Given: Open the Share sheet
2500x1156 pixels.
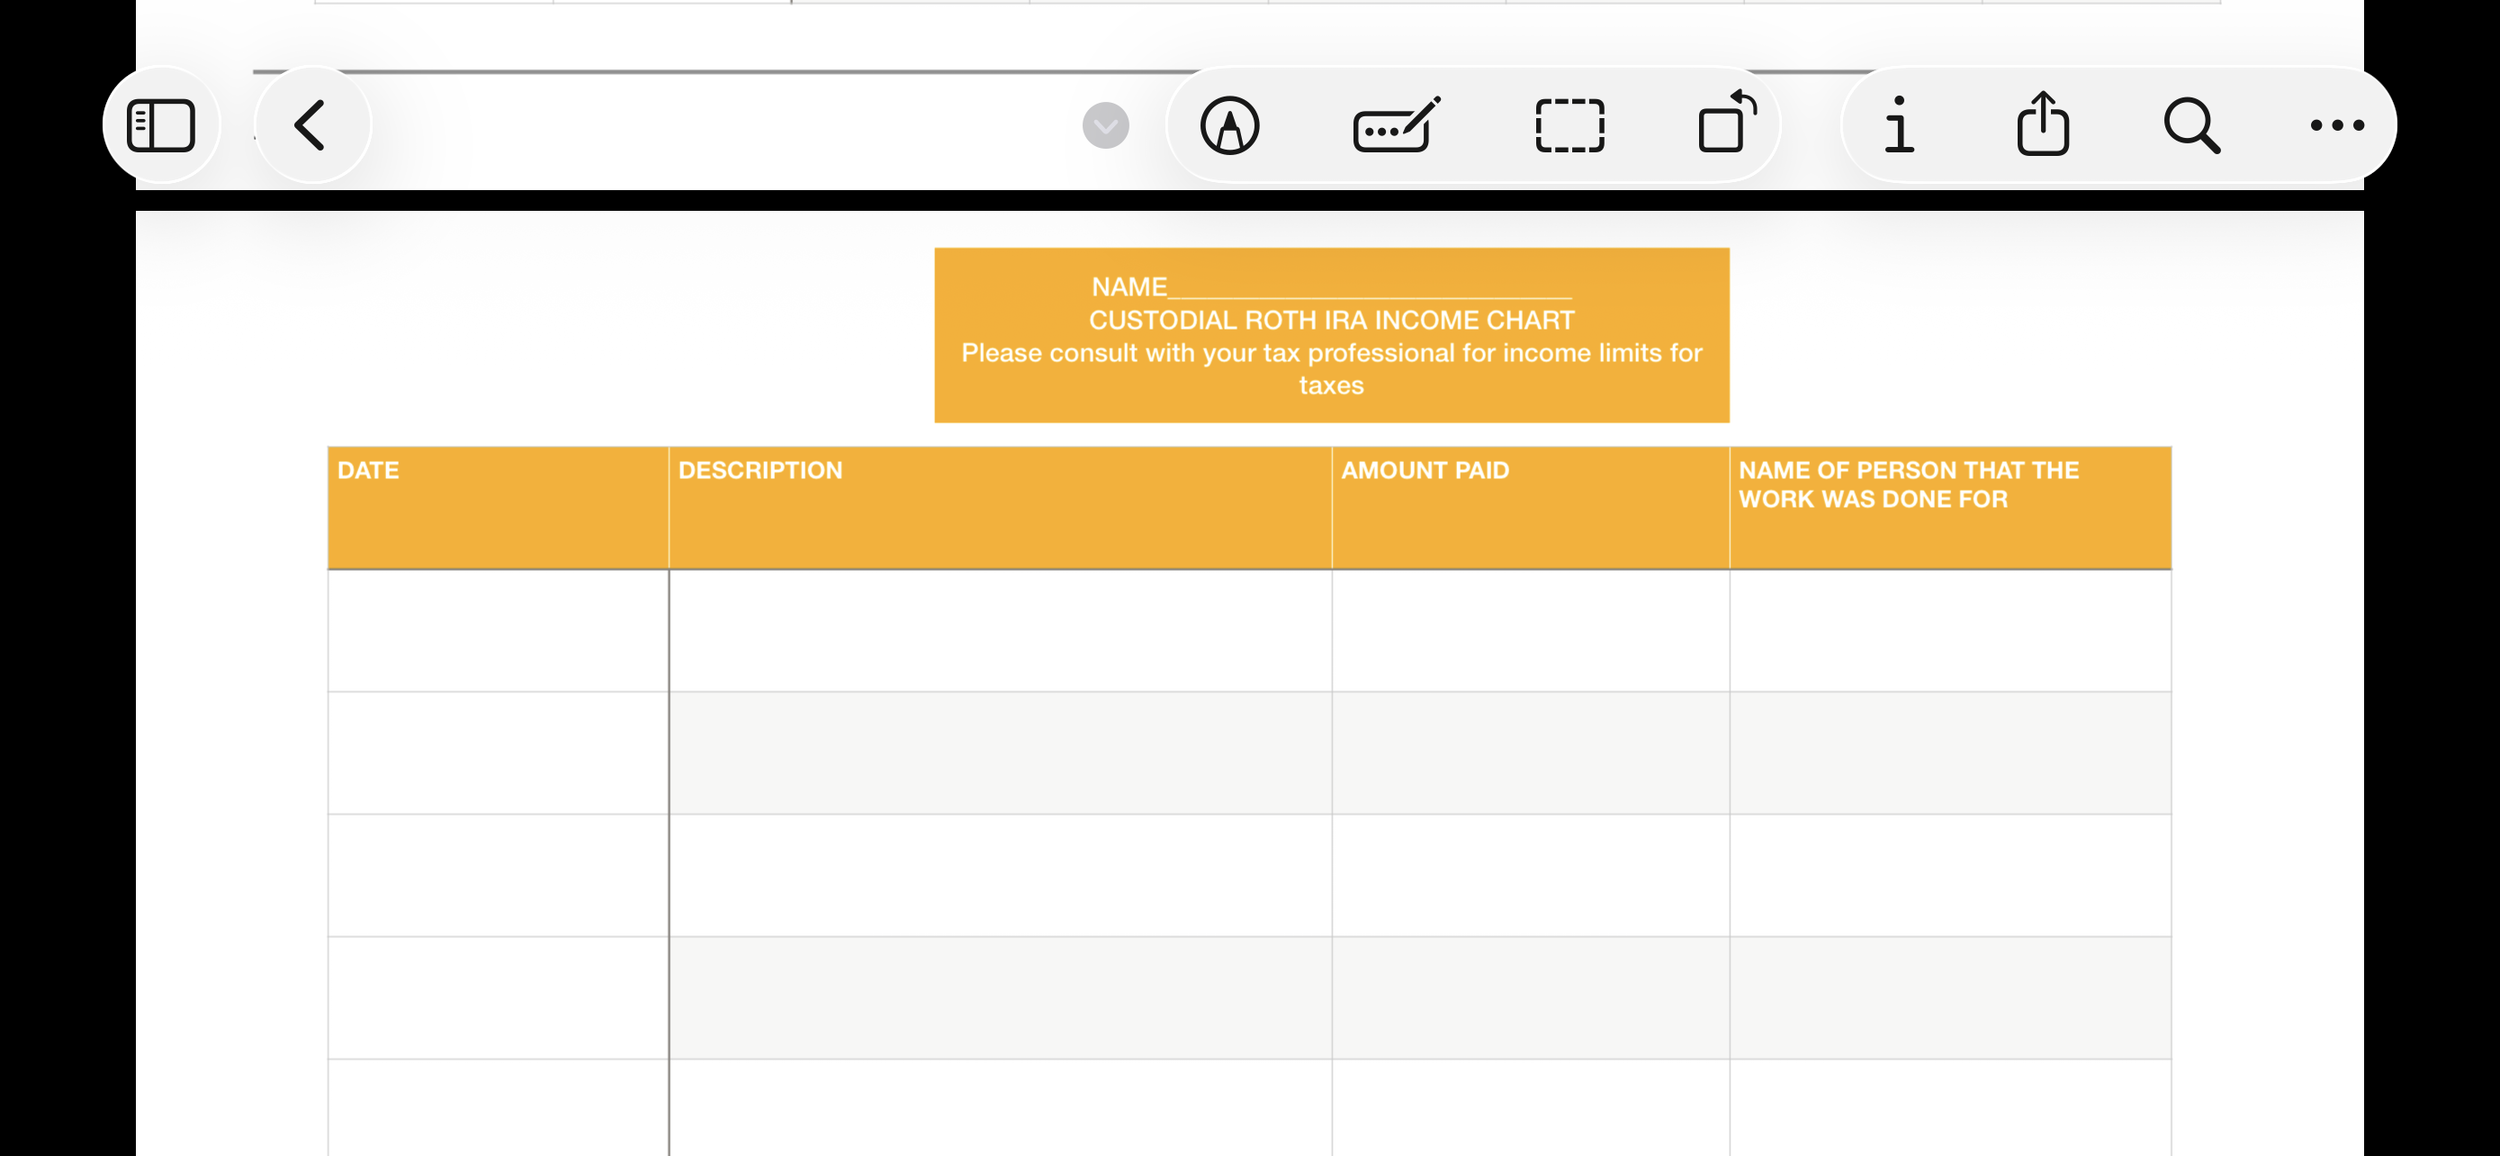Looking at the screenshot, I should tap(2042, 124).
